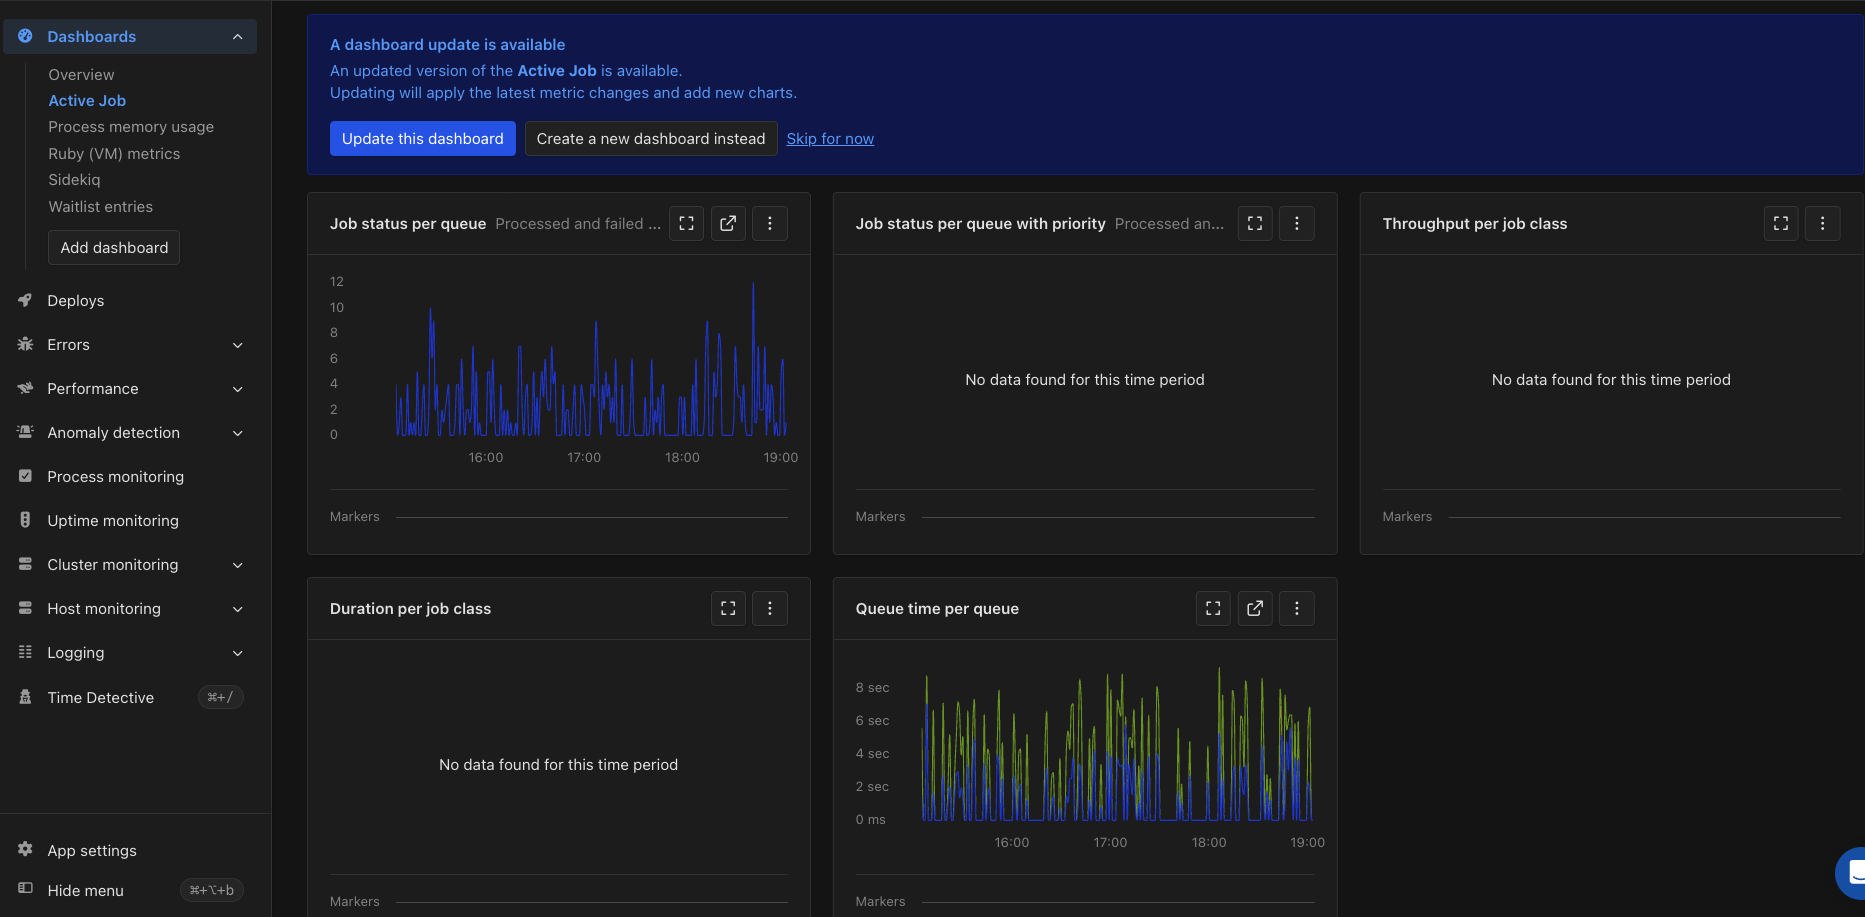The height and width of the screenshot is (917, 1865).
Task: Open Job status per queue in new window
Action: (x=728, y=224)
